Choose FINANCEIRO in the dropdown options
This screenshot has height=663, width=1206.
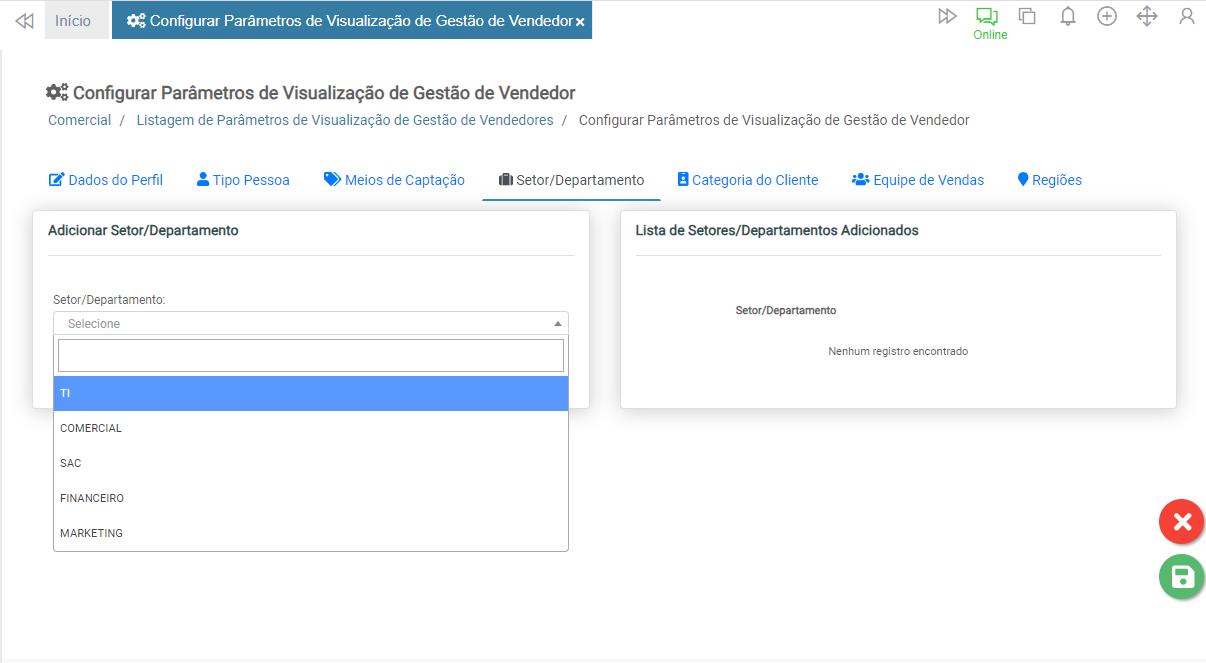tap(310, 498)
